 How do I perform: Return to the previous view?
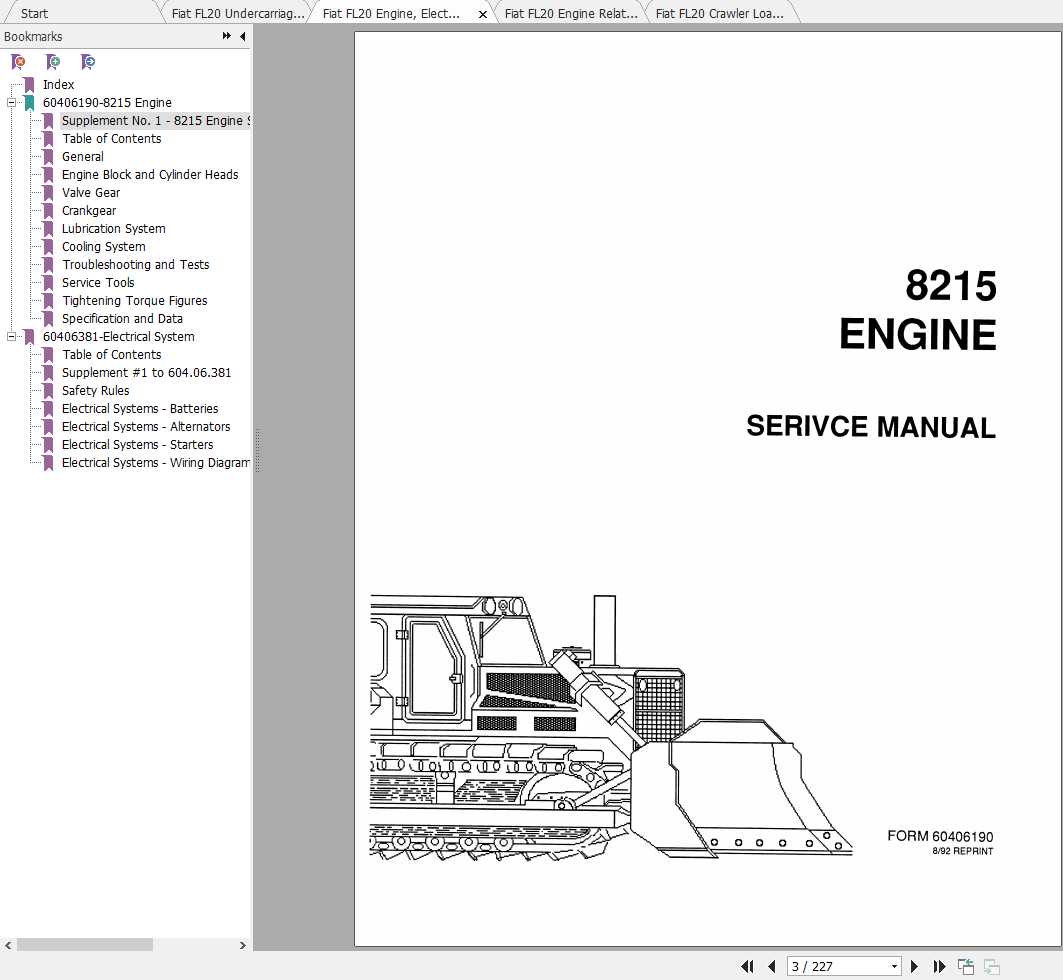[x=966, y=966]
